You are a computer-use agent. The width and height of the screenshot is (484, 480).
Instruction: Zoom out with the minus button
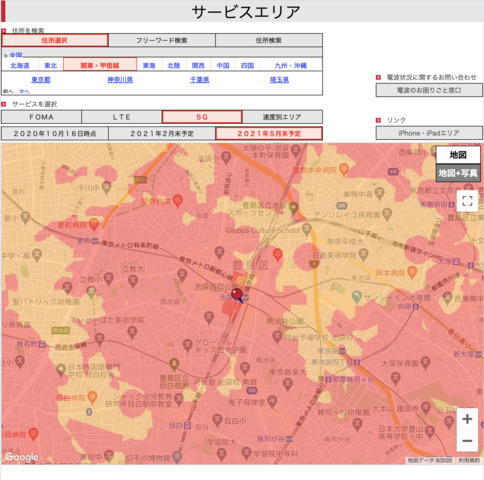tap(467, 441)
